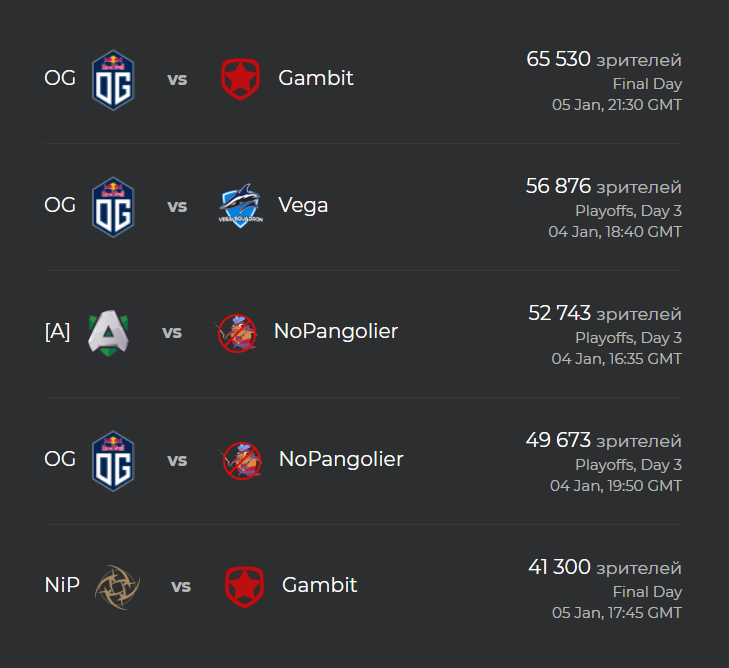The width and height of the screenshot is (729, 668).
Task: Click the 05 Jan, 17:45 GMT date
Action: point(617,613)
